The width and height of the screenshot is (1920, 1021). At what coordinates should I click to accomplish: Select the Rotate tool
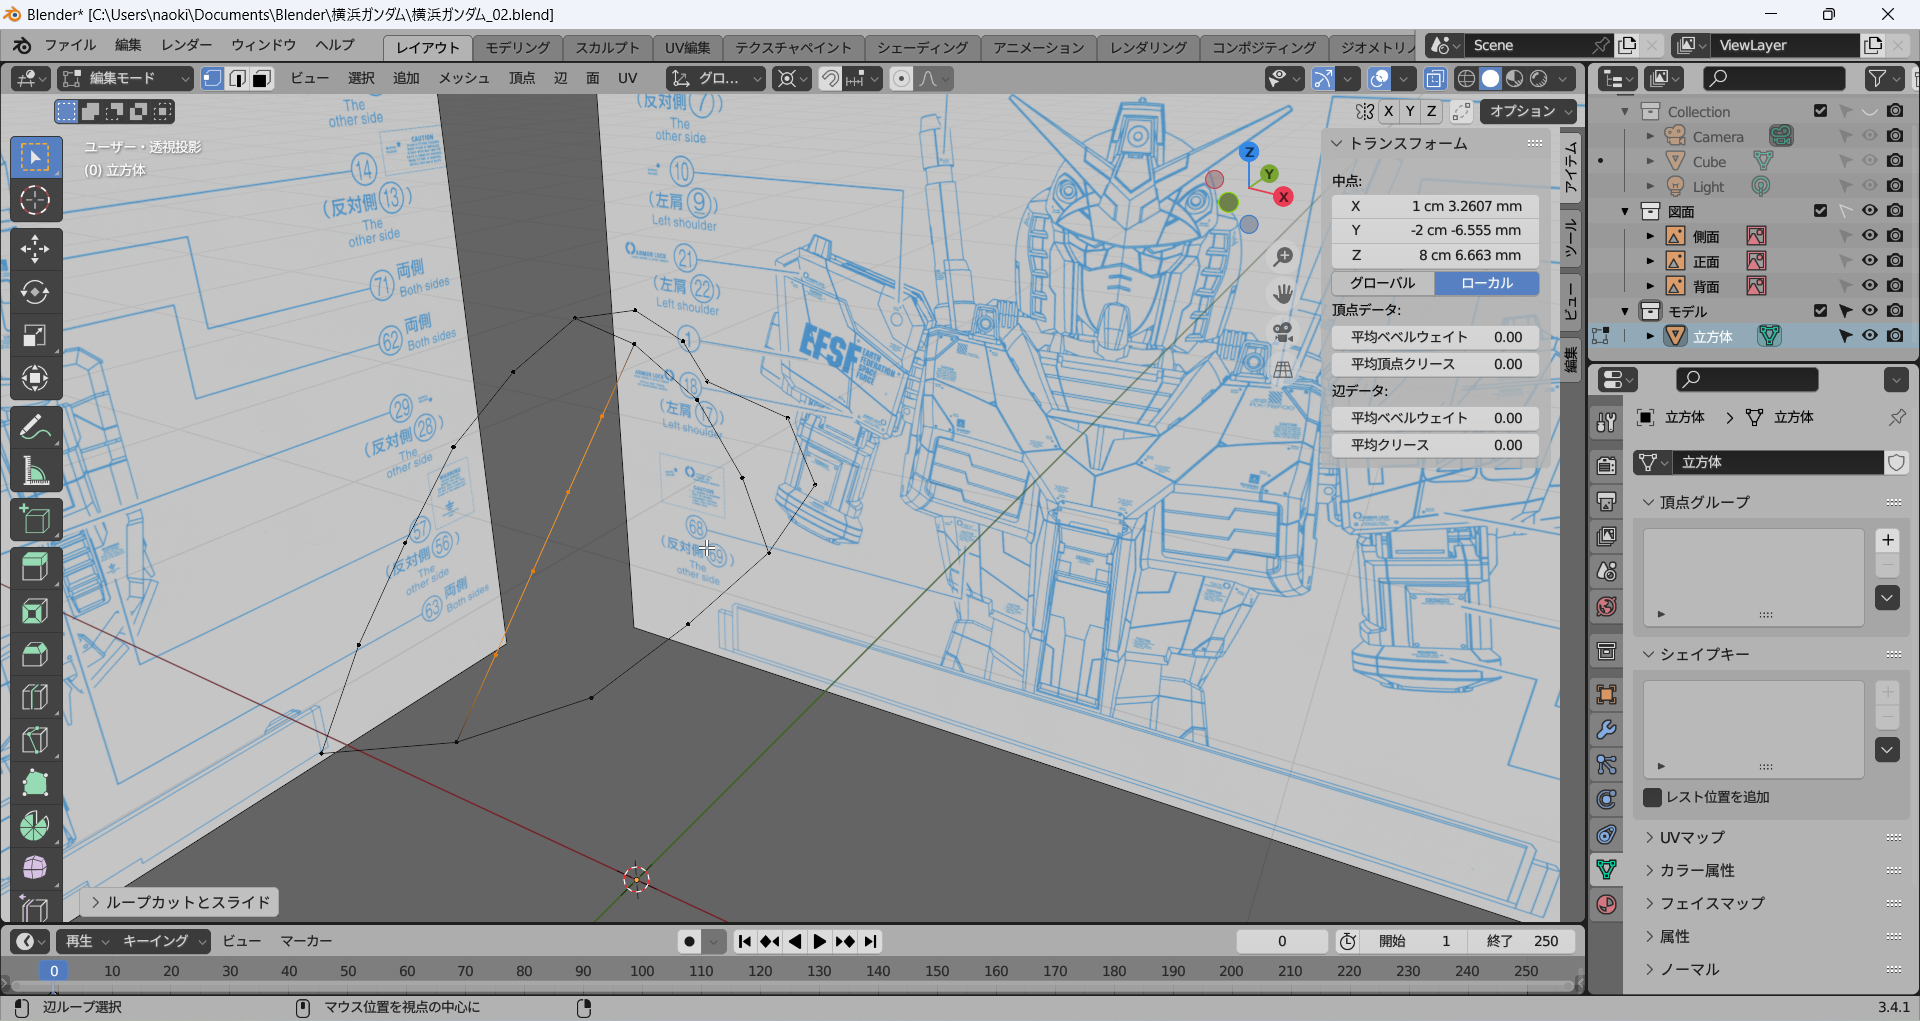coord(35,292)
